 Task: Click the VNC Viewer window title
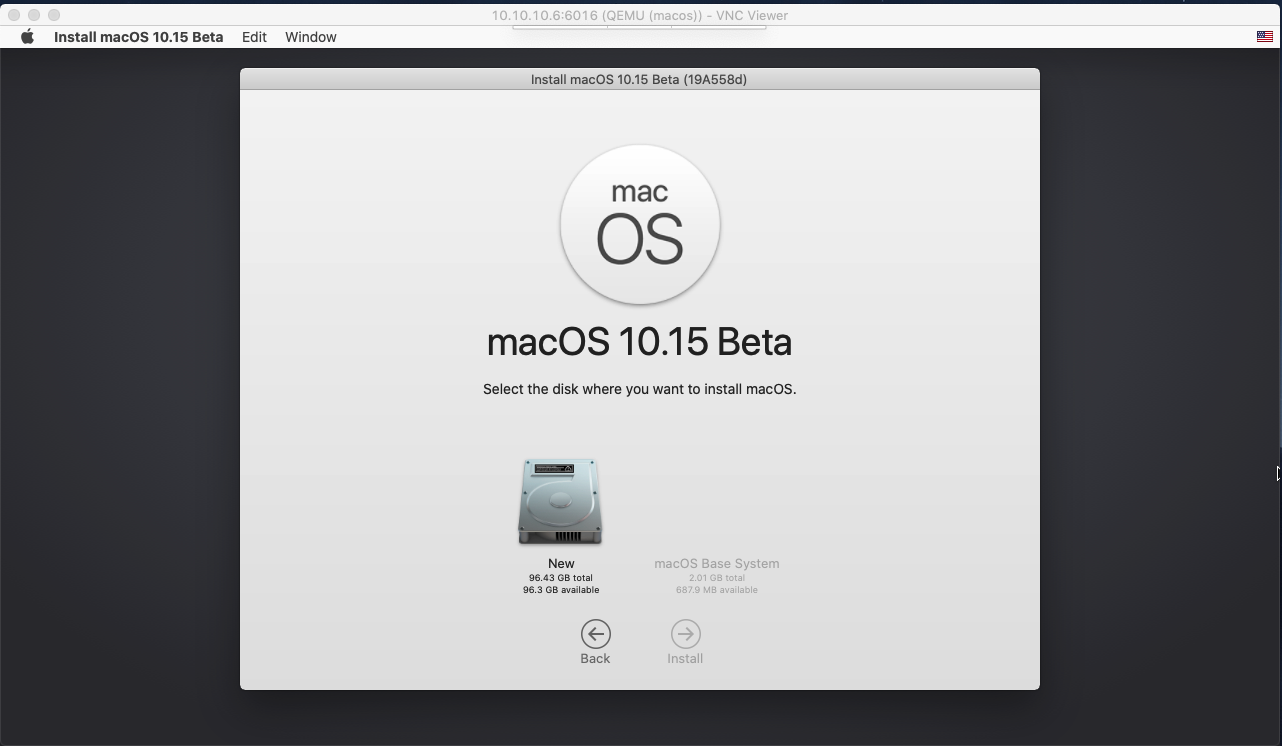[x=640, y=15]
